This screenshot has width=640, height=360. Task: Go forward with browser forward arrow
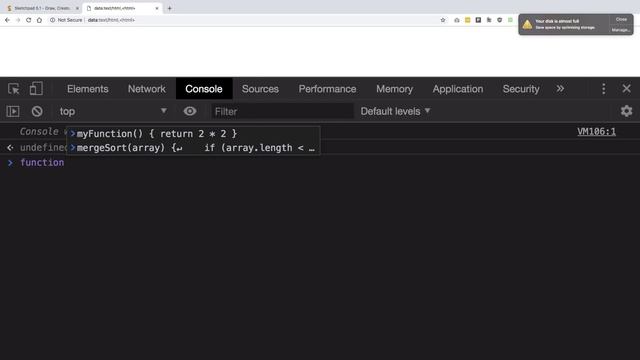[x=18, y=20]
